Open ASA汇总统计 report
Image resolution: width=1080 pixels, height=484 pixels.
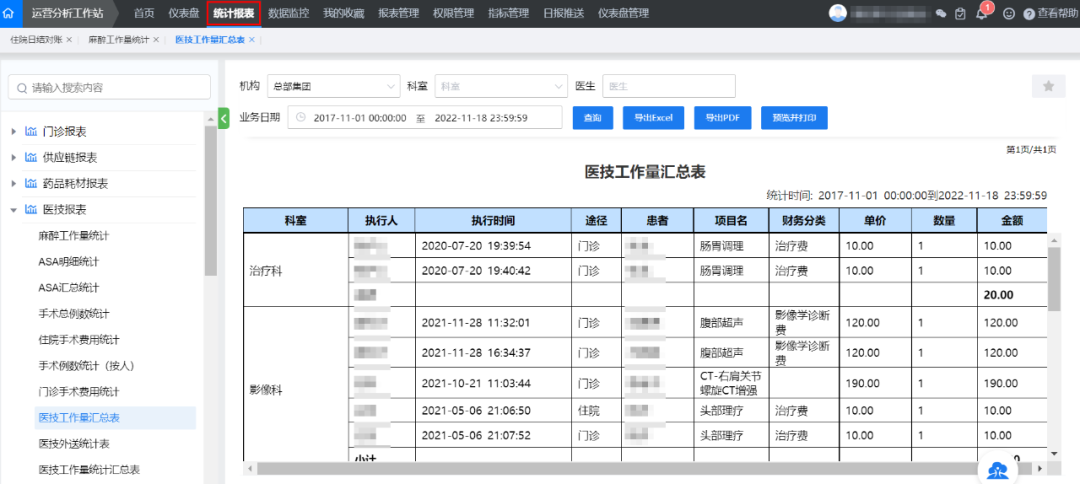69,288
